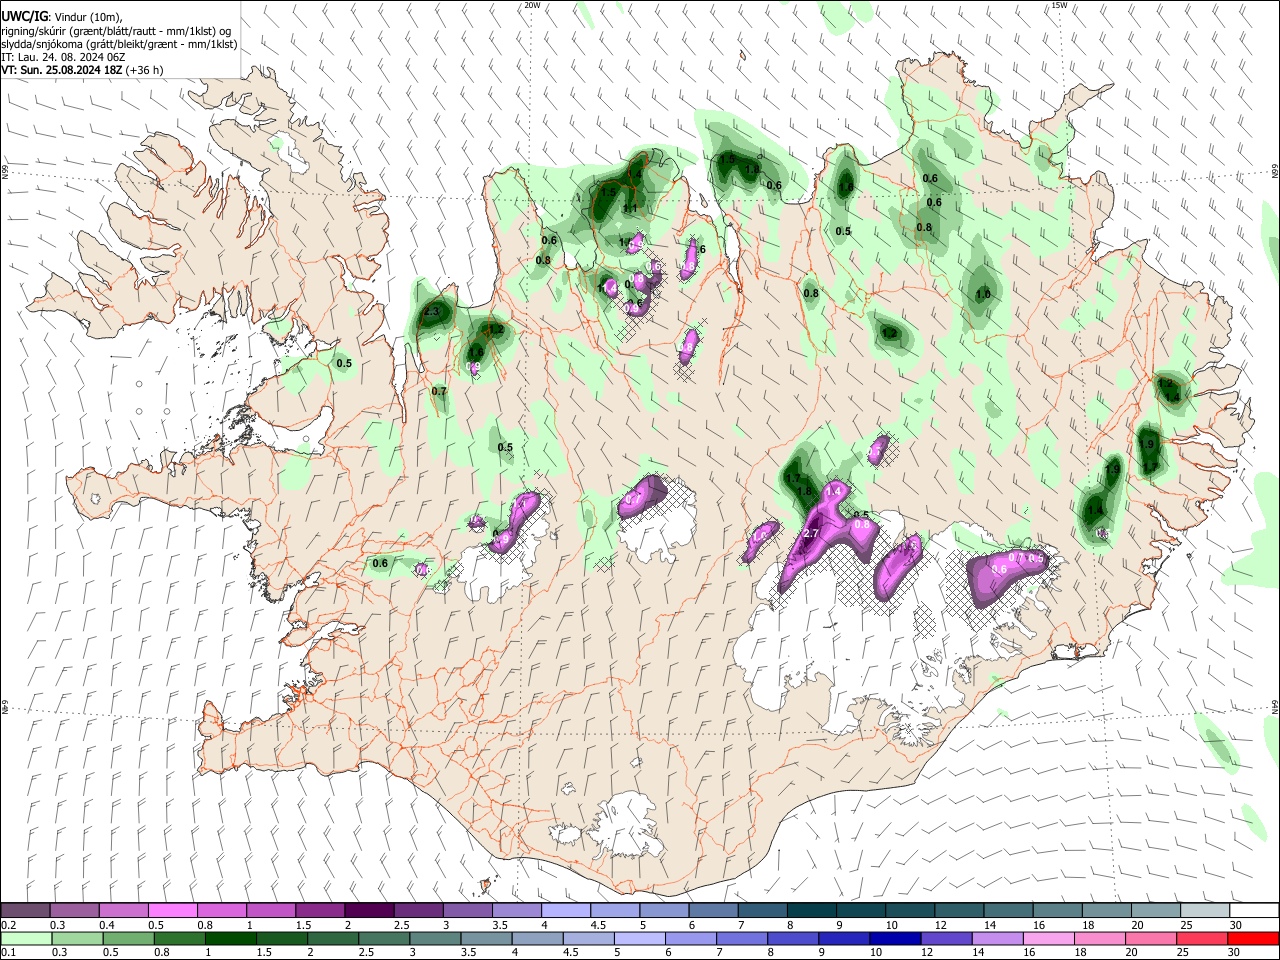Click the "slydda/snjókoma" description line
The width and height of the screenshot is (1280, 960).
(119, 44)
